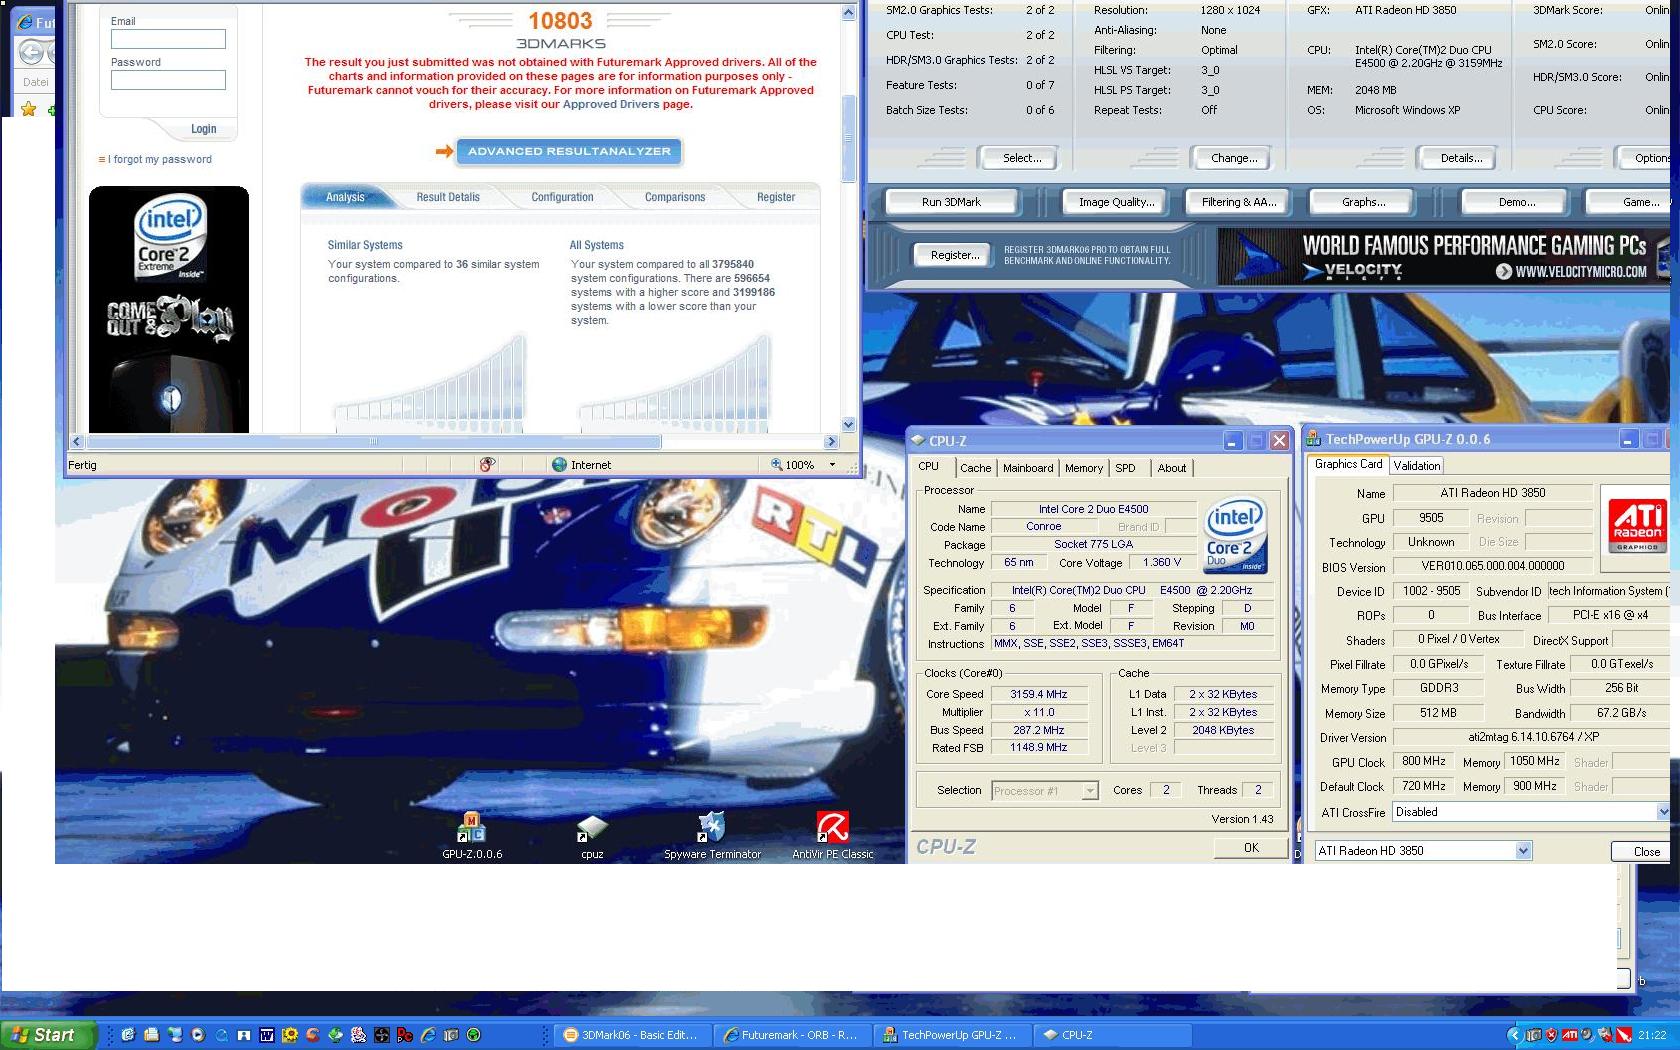Screen dimensions: 1680x1050
Task: Click browser back button
Action: [32, 52]
